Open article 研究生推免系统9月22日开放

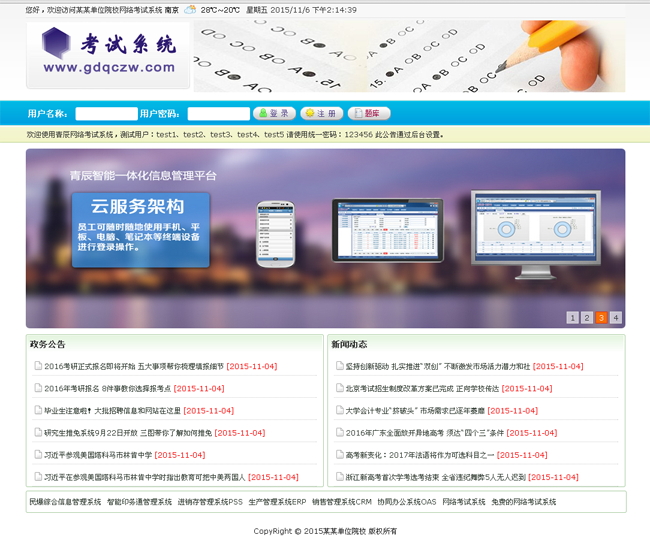[128, 433]
